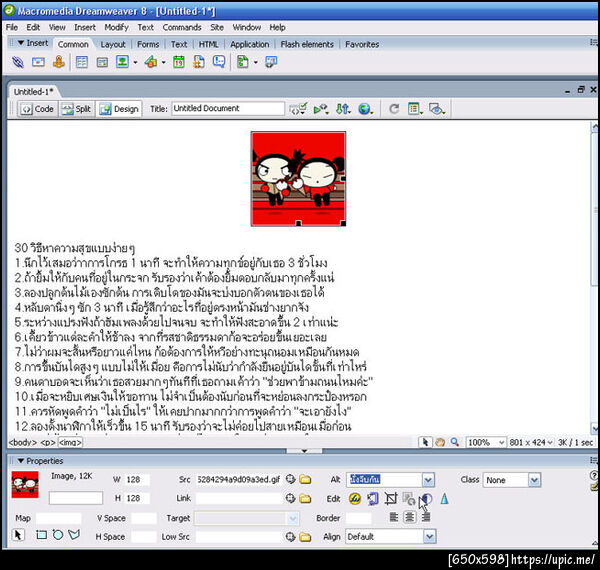This screenshot has width=600, height=570.
Task: Switch to Design view
Action: [x=119, y=109]
